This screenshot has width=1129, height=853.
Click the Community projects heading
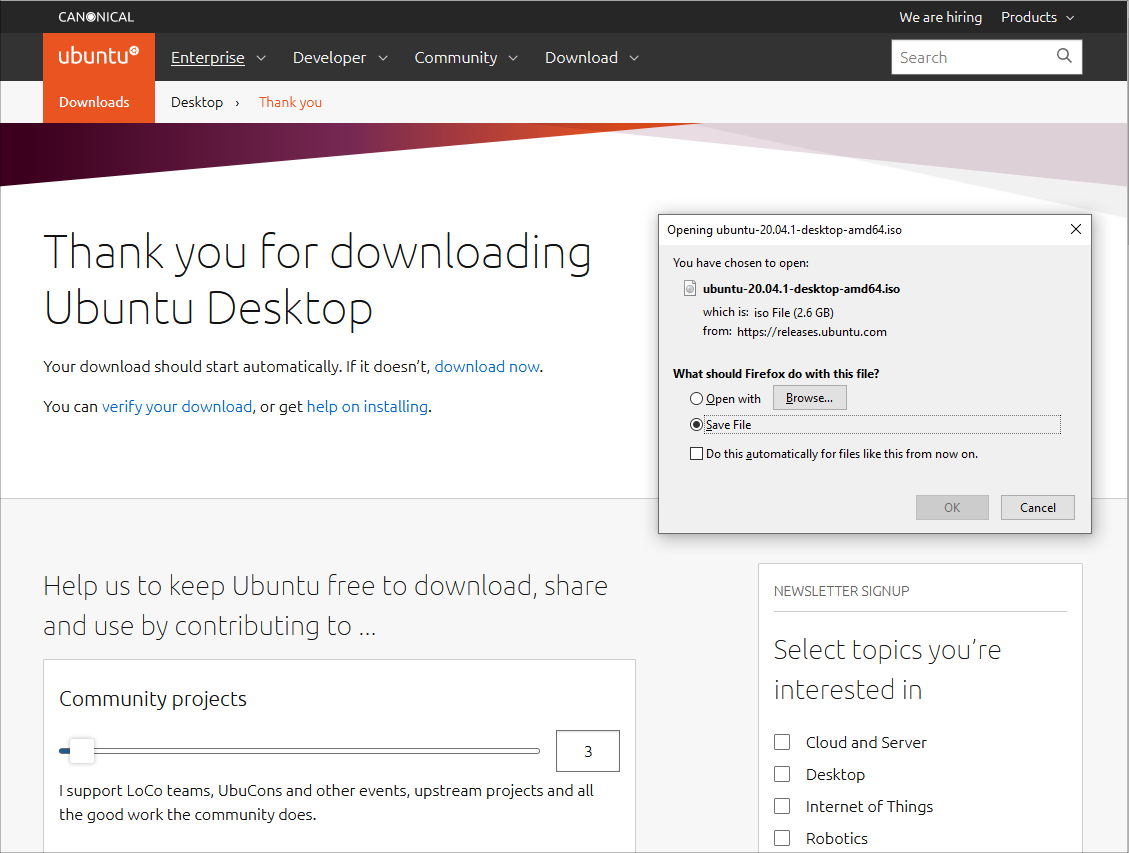[153, 699]
